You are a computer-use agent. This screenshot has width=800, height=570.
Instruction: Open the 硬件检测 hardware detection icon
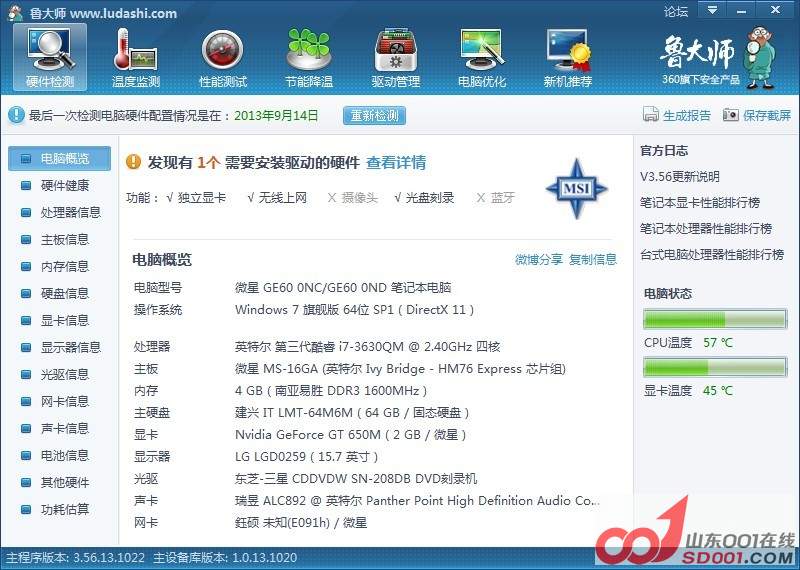pyautogui.click(x=50, y=57)
